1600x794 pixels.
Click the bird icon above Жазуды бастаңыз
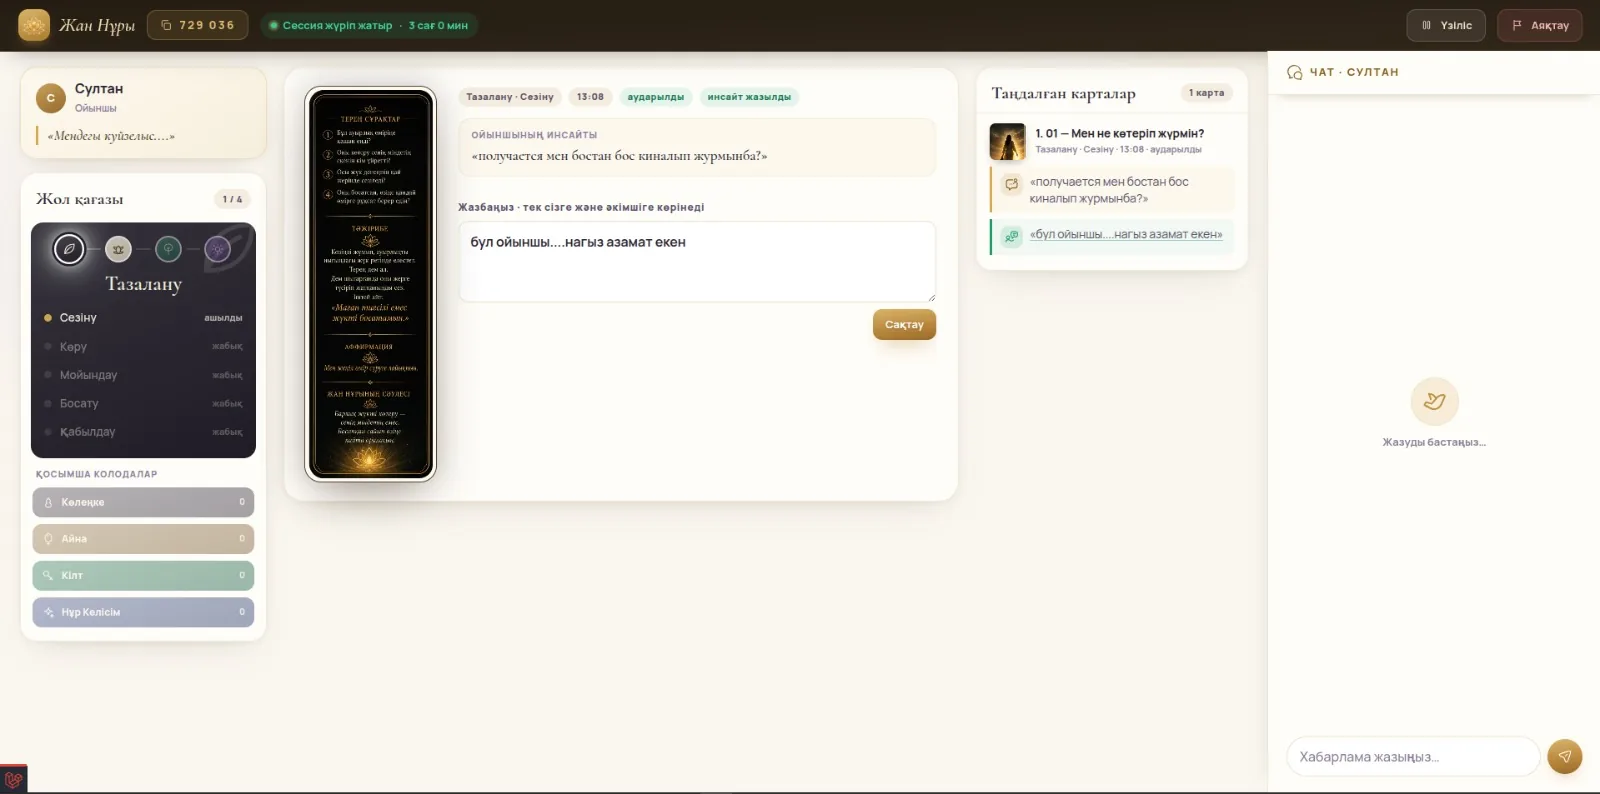click(1434, 401)
